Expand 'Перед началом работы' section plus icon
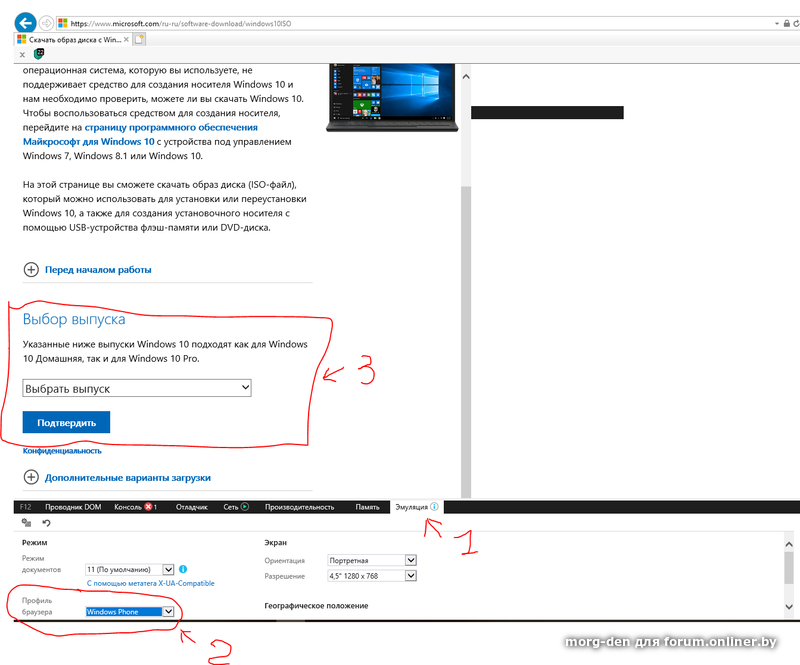 click(x=31, y=269)
